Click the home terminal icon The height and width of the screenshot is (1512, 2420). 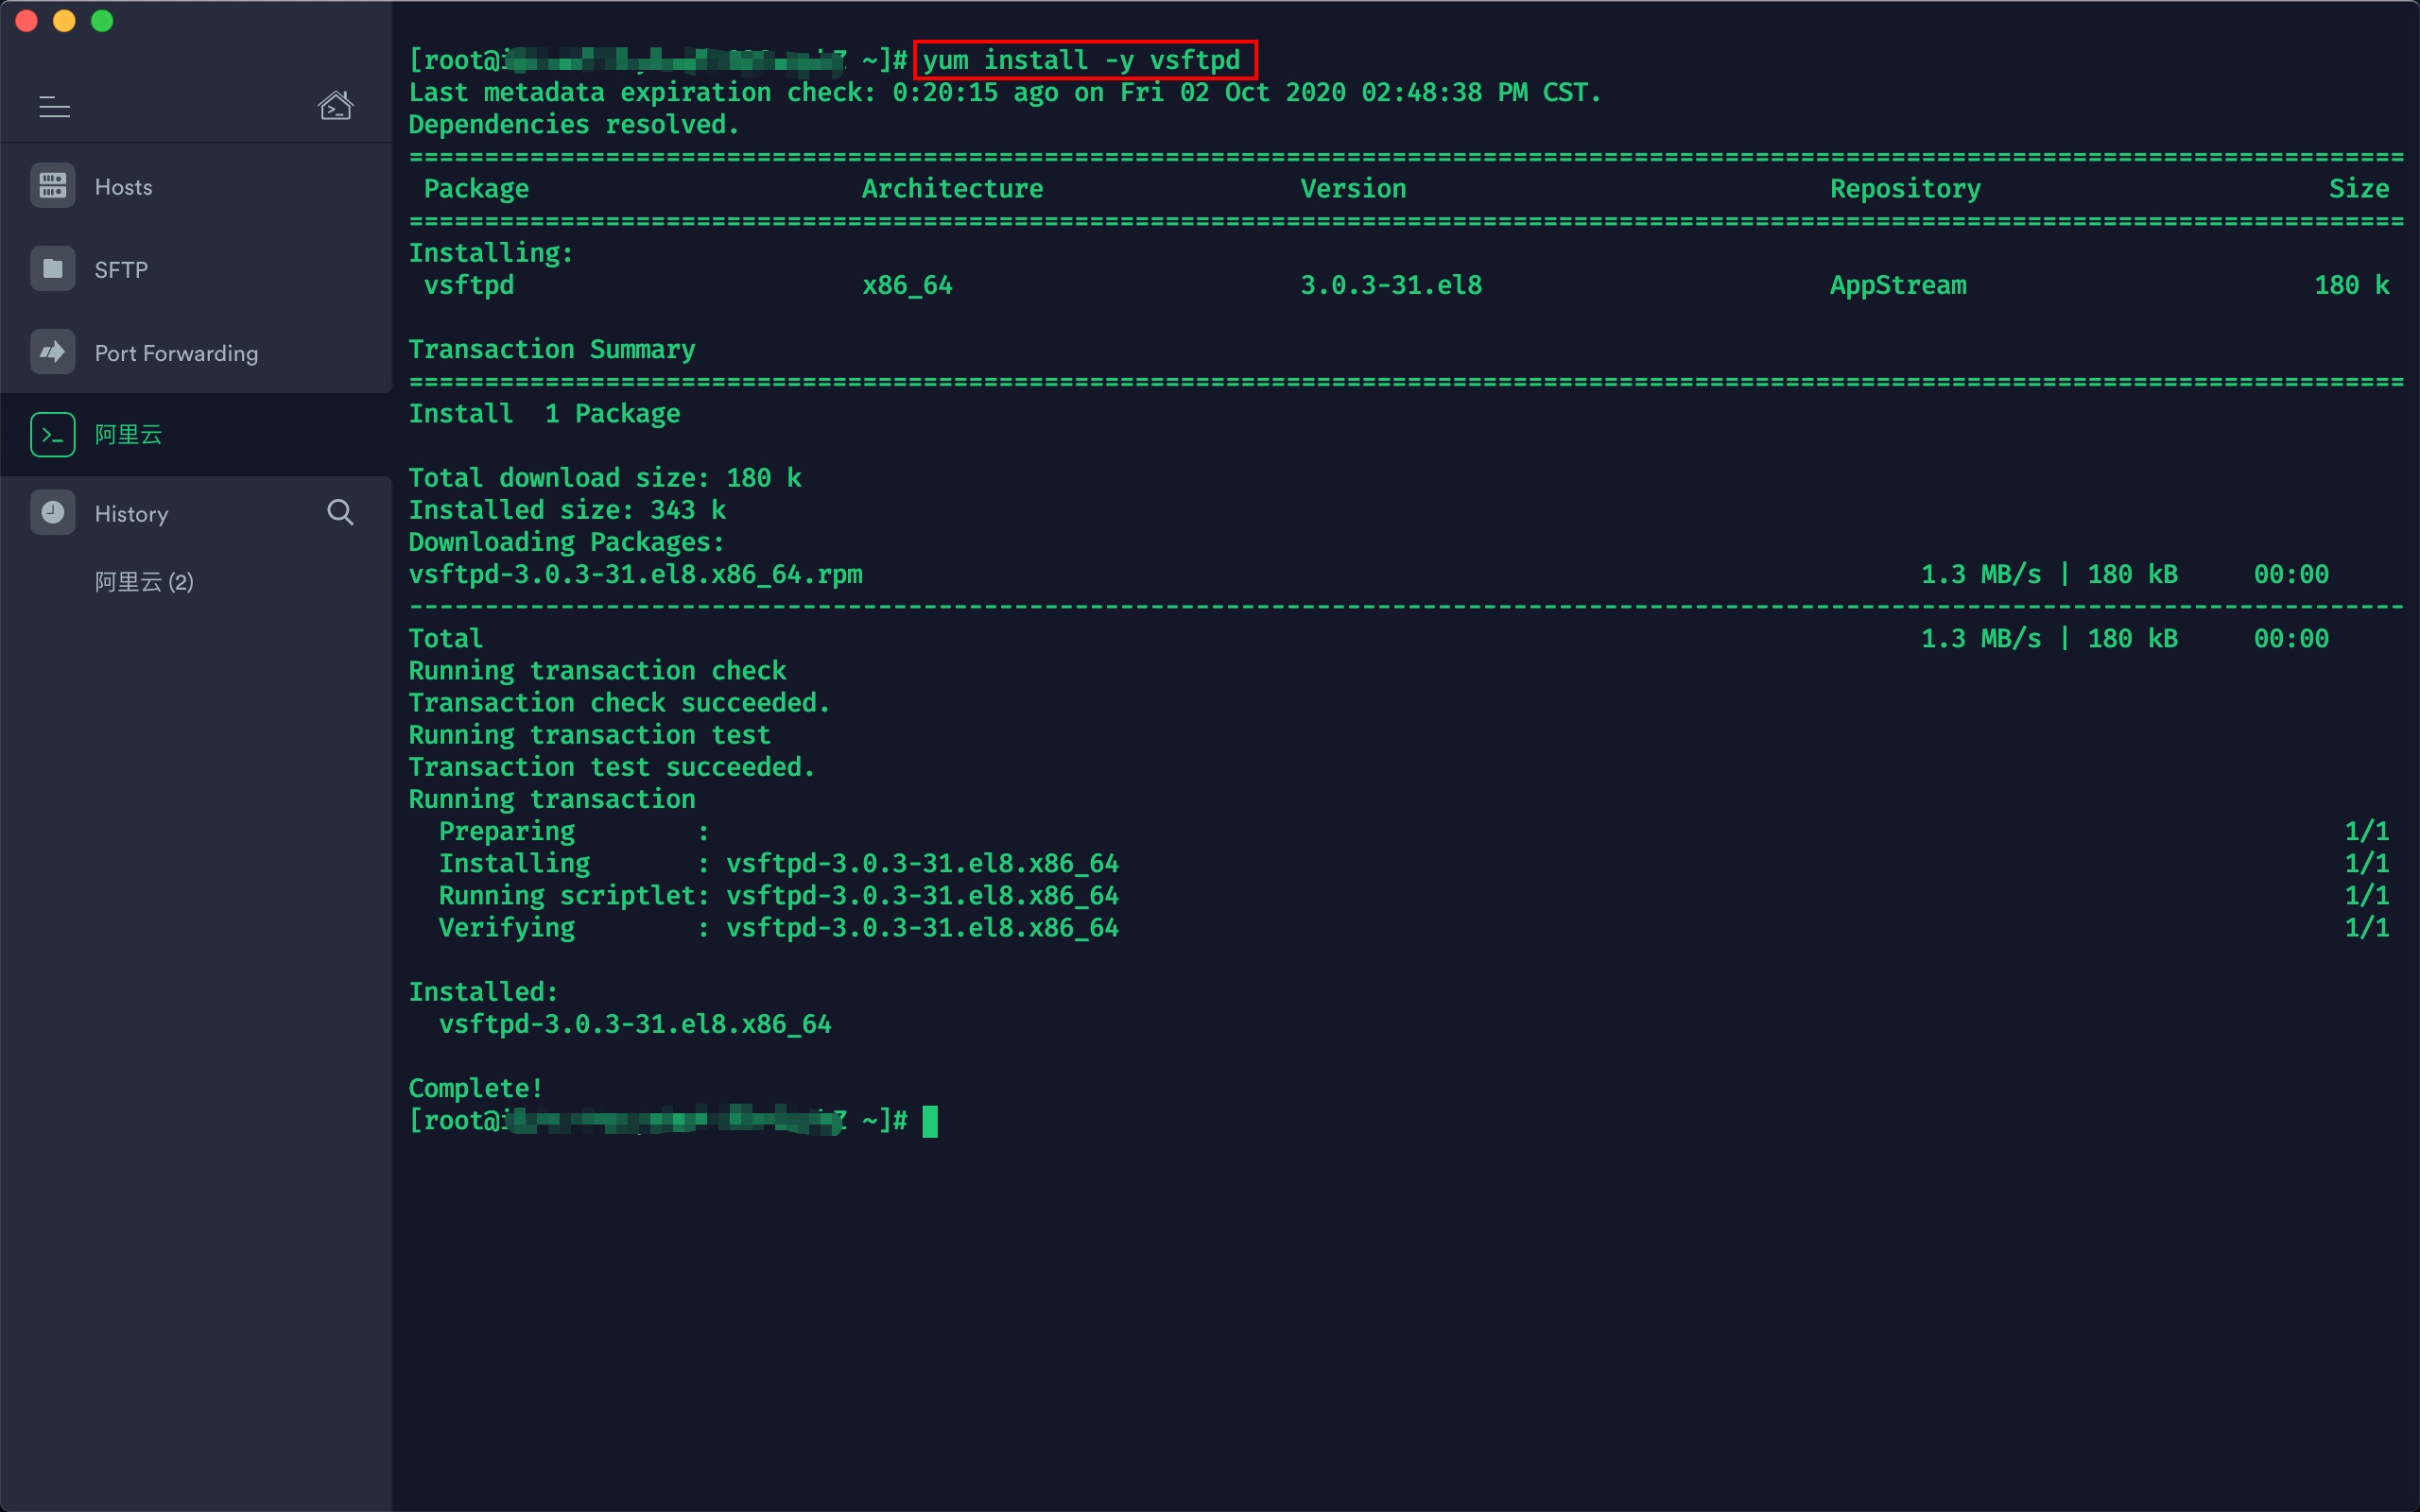(335, 105)
